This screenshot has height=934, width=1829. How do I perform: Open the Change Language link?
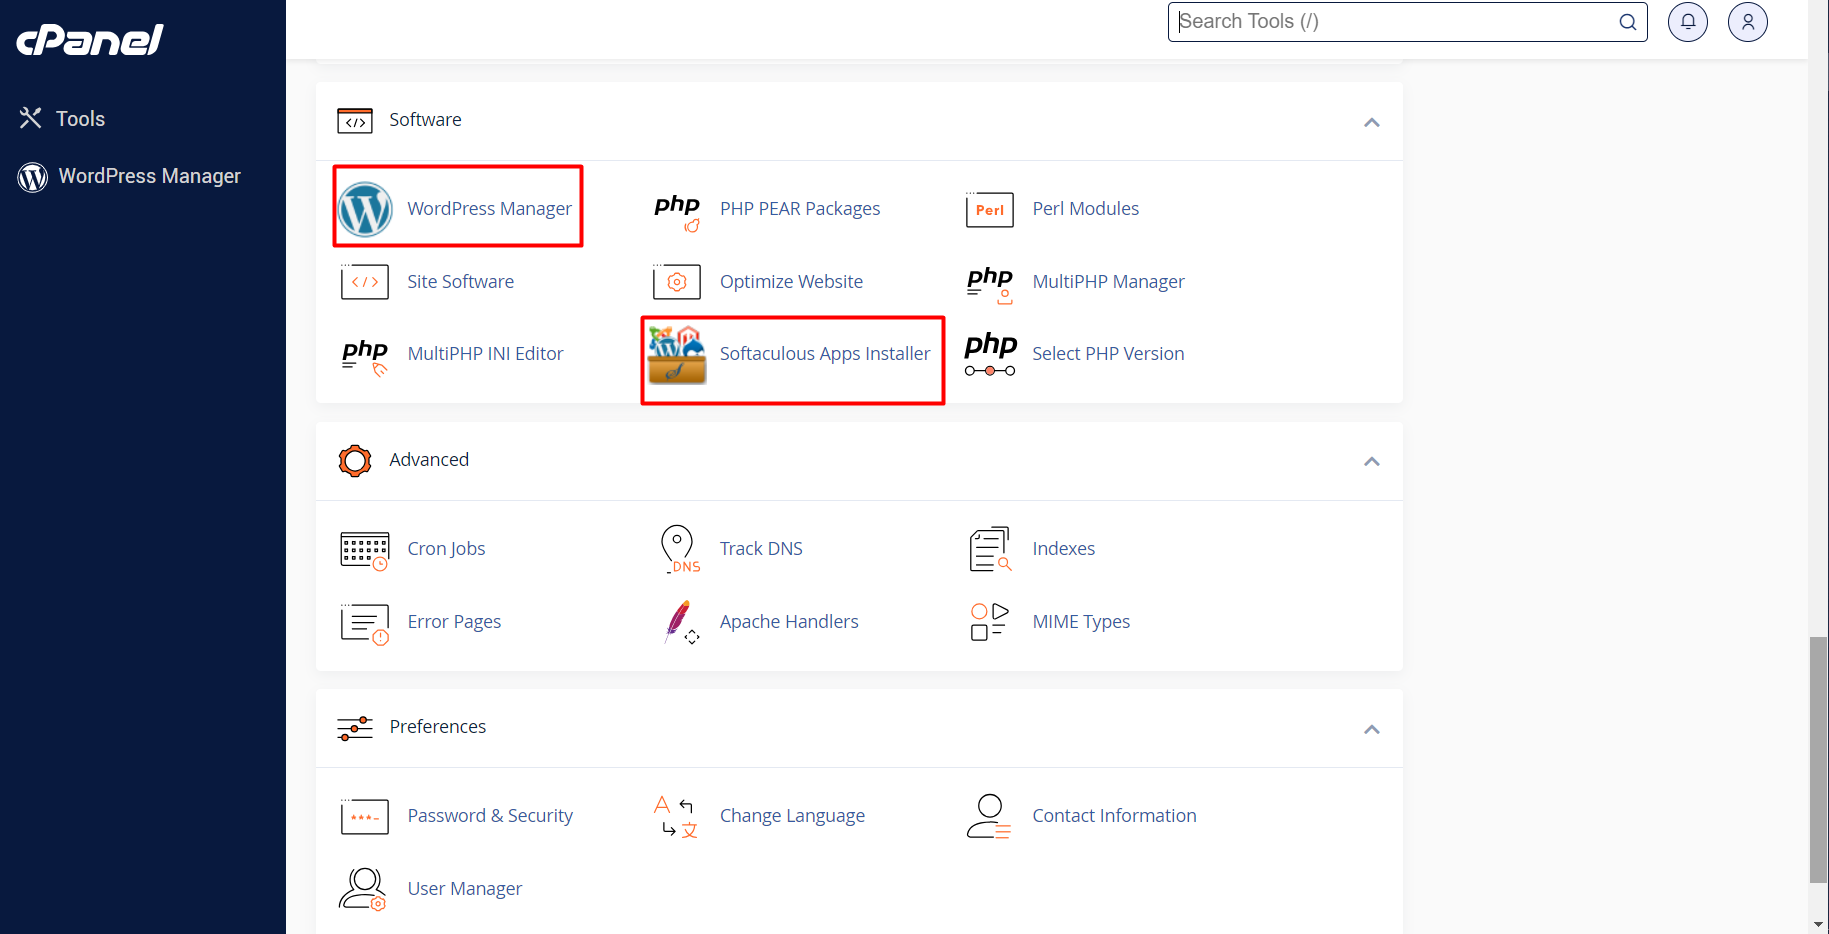pos(792,816)
